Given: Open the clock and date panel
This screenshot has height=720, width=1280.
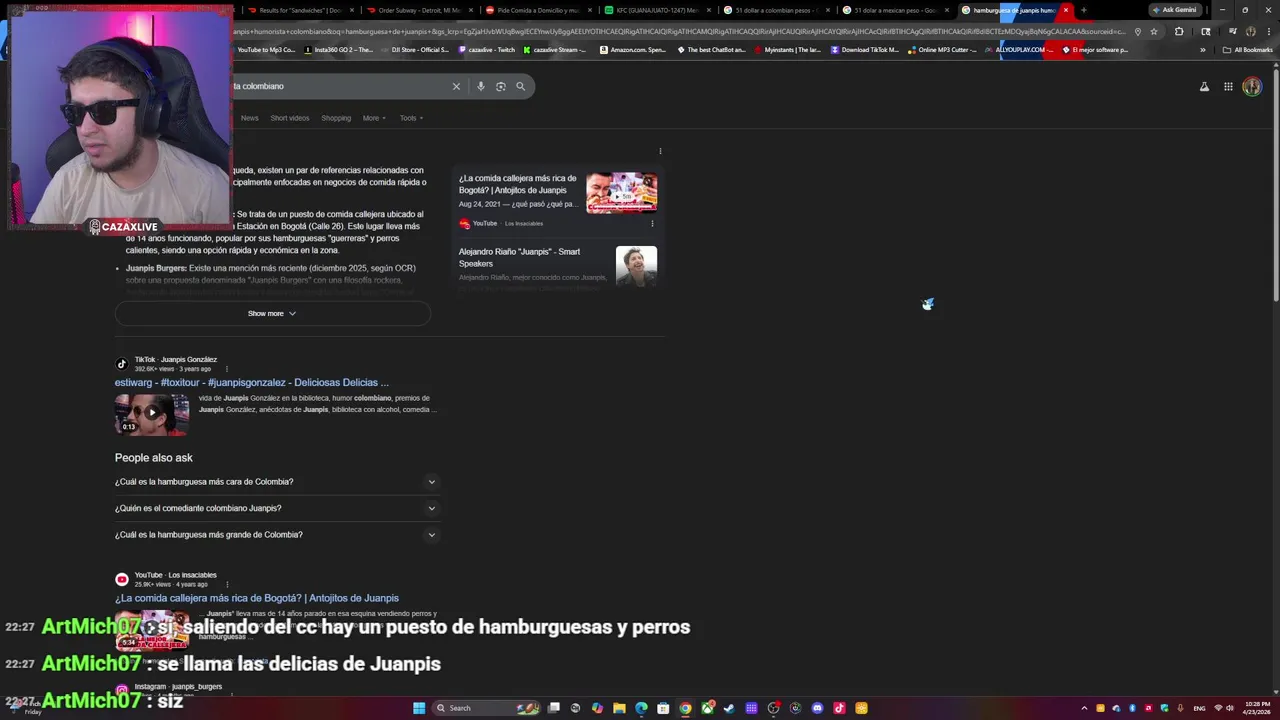Looking at the screenshot, I should click(1257, 708).
